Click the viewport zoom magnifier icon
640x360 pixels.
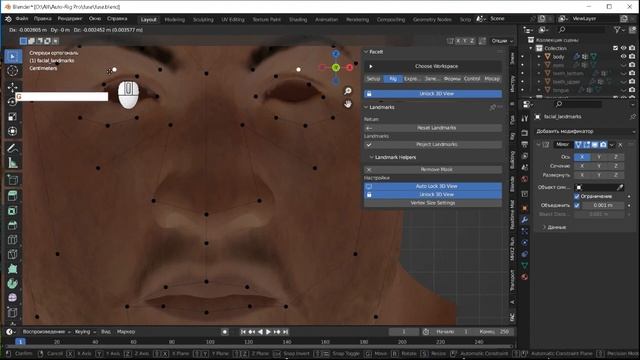[x=348, y=91]
